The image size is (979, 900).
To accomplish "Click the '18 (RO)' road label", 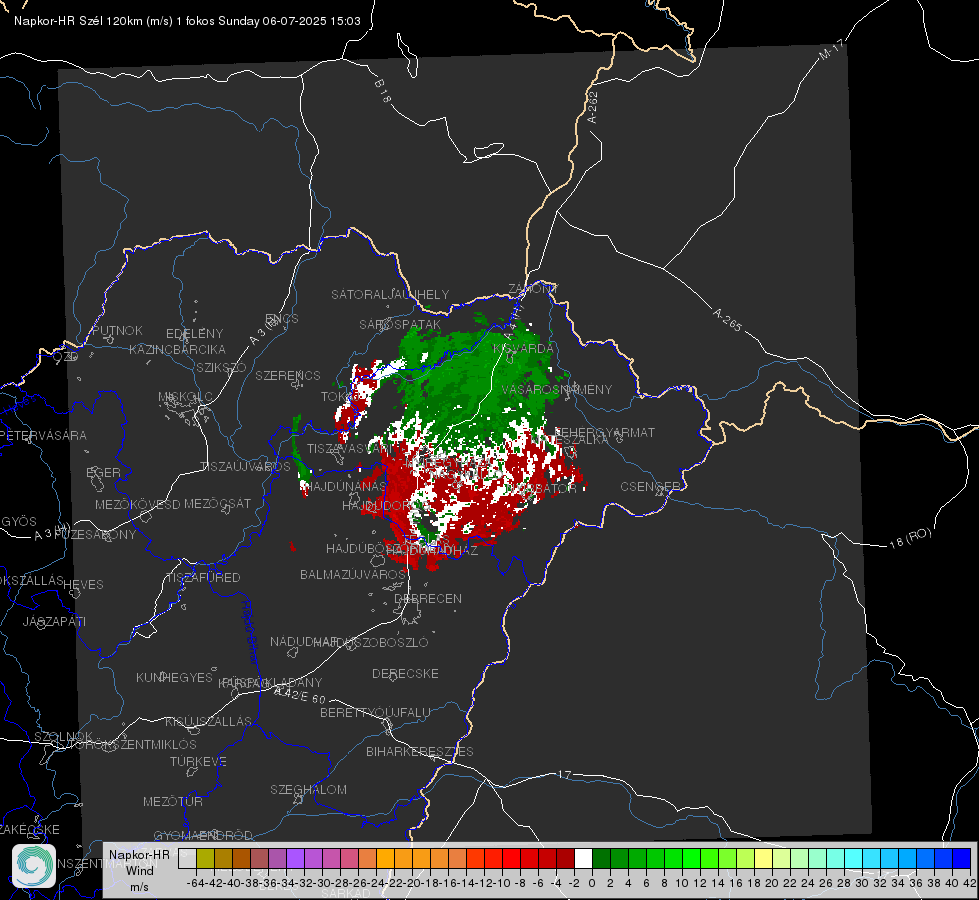I will point(910,538).
